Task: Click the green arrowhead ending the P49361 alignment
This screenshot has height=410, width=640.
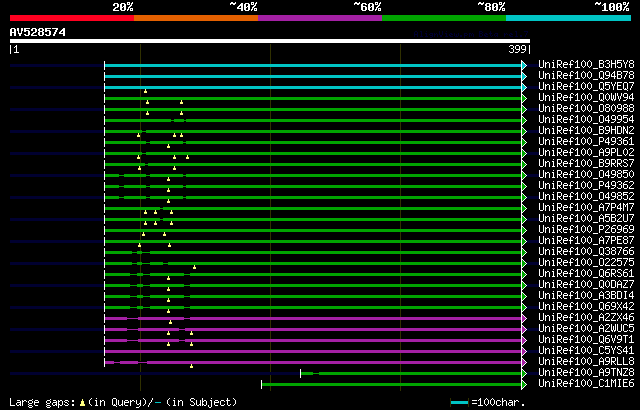Action: 524,142
